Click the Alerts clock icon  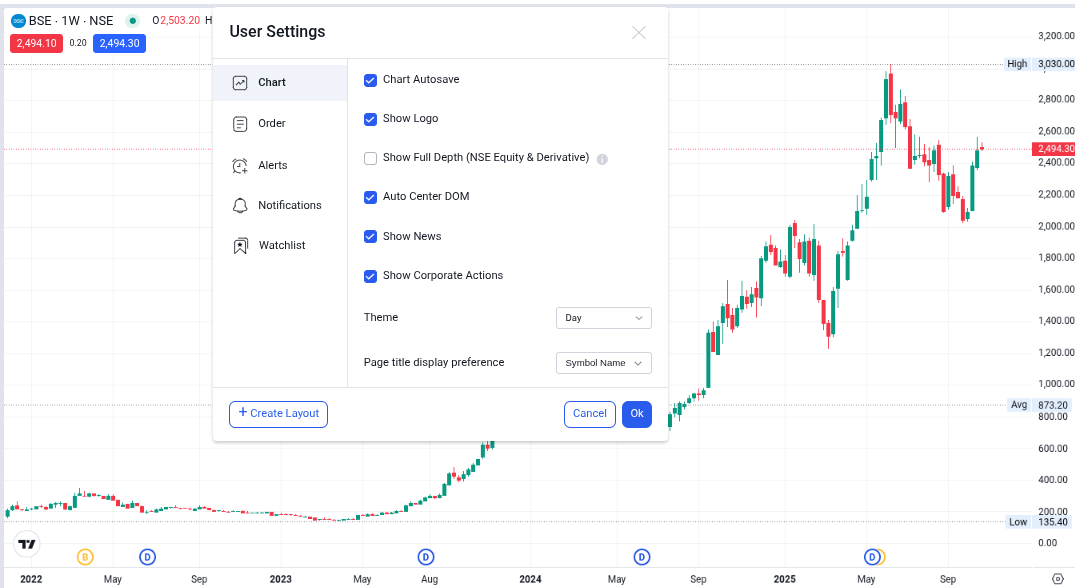(240, 165)
